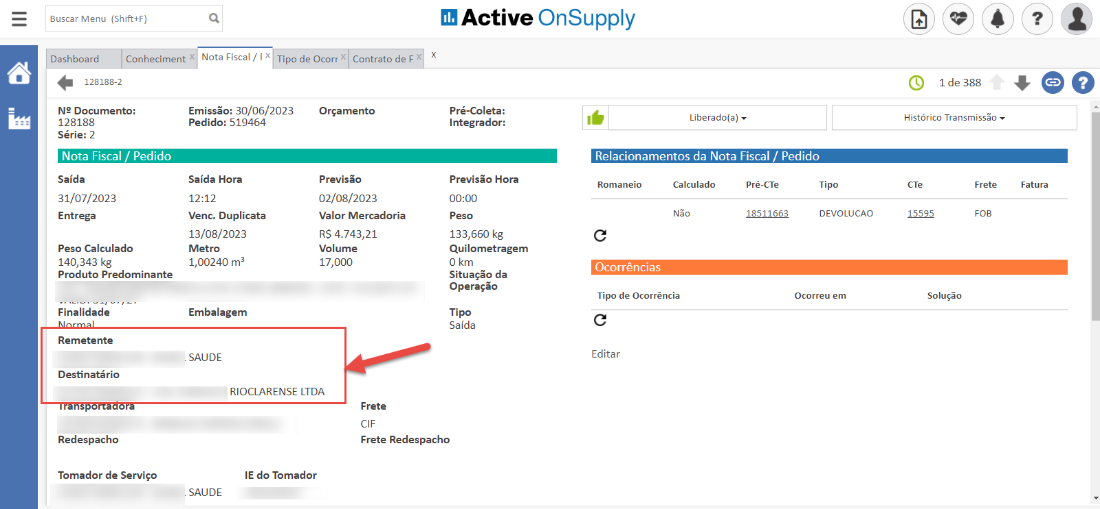The height and width of the screenshot is (509, 1100).
Task: Go back using the left arrow
Action: coord(65,83)
